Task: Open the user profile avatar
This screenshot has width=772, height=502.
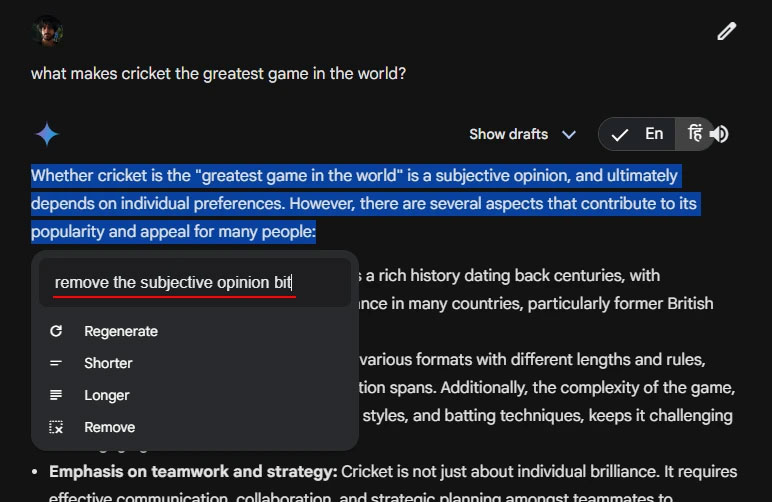Action: (x=47, y=31)
